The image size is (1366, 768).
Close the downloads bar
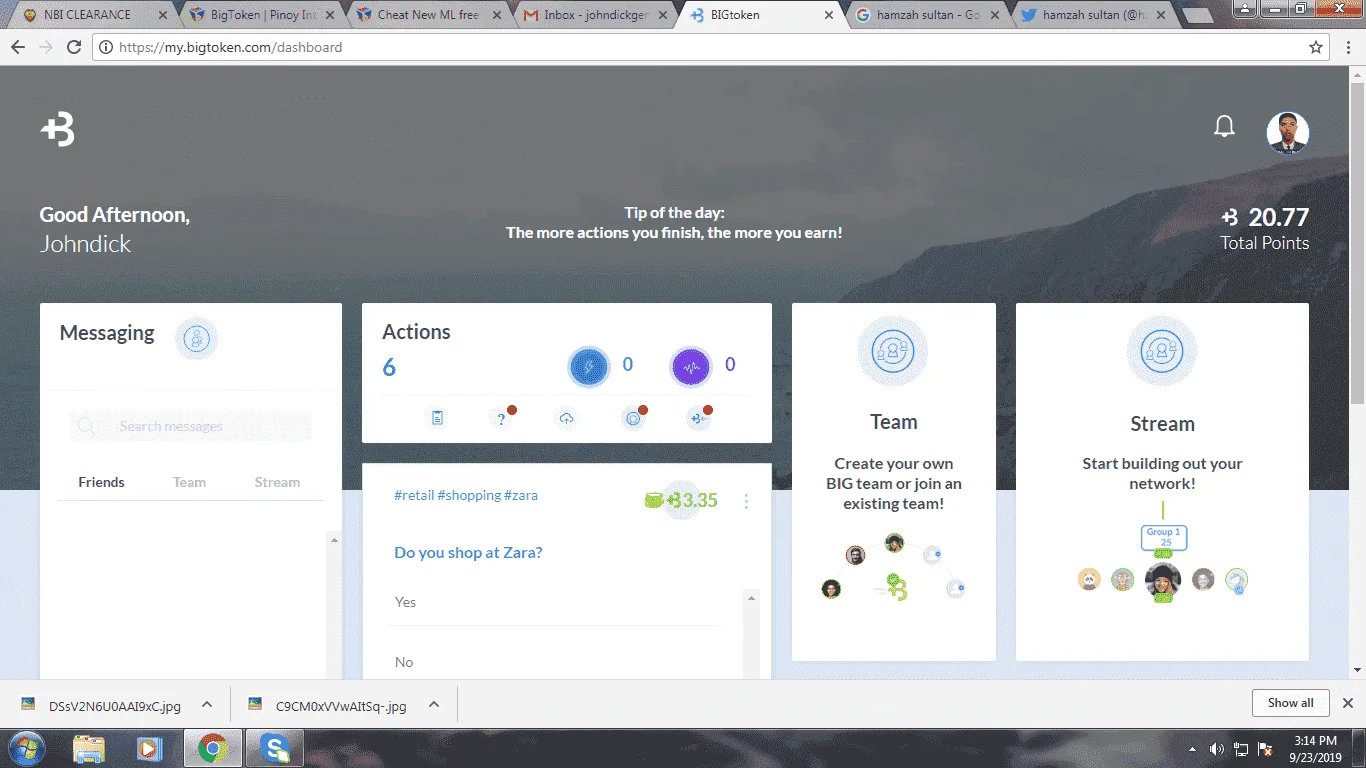[x=1348, y=703]
